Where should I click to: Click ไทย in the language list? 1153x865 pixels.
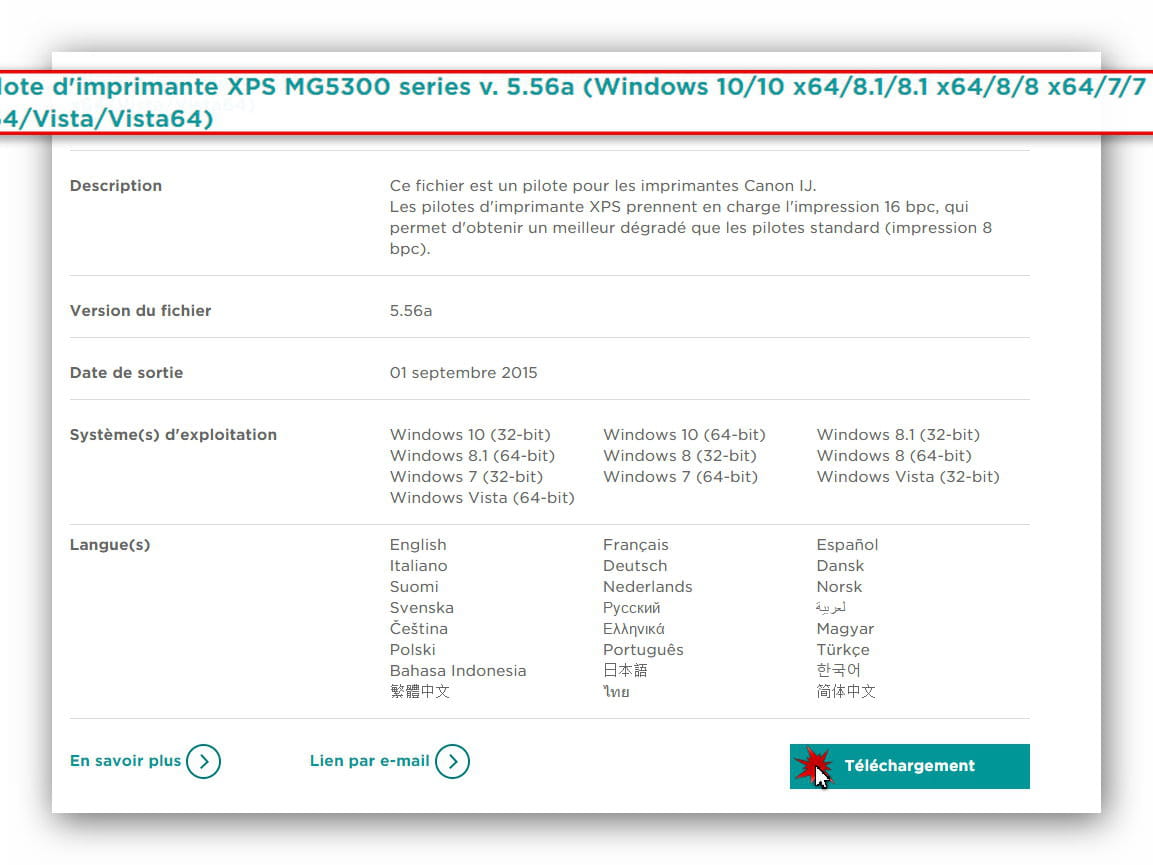tap(616, 691)
